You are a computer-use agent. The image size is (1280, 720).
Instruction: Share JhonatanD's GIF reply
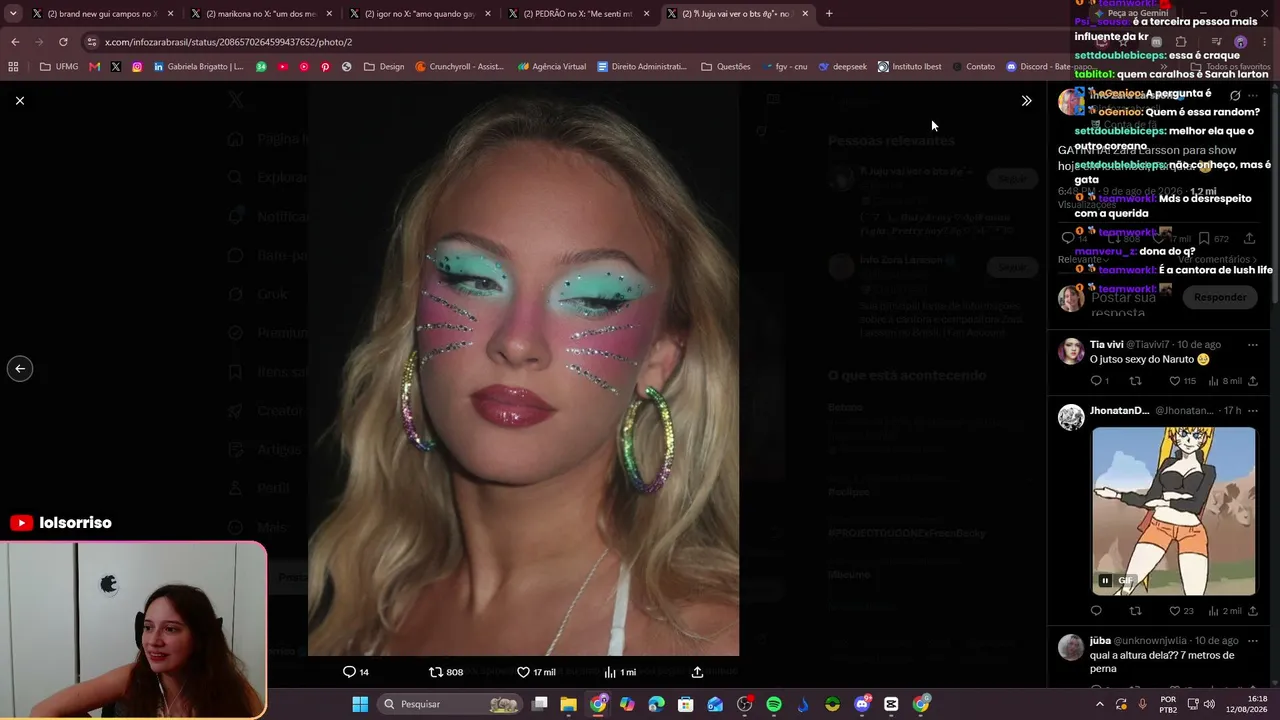tap(1252, 611)
